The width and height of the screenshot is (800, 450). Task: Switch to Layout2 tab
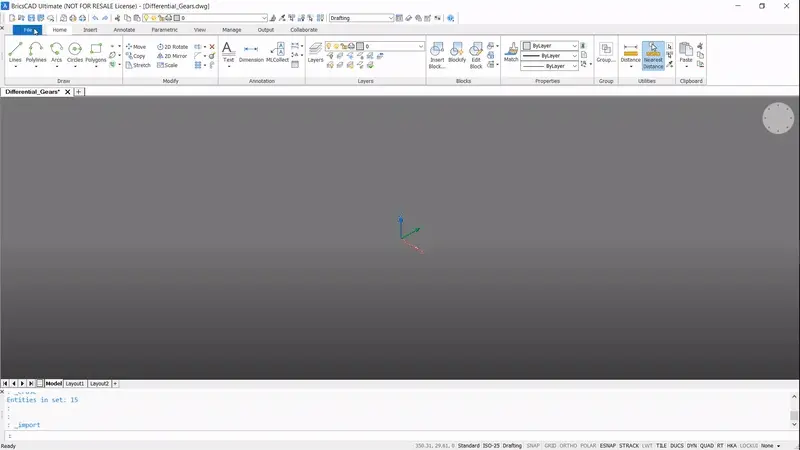tap(99, 383)
